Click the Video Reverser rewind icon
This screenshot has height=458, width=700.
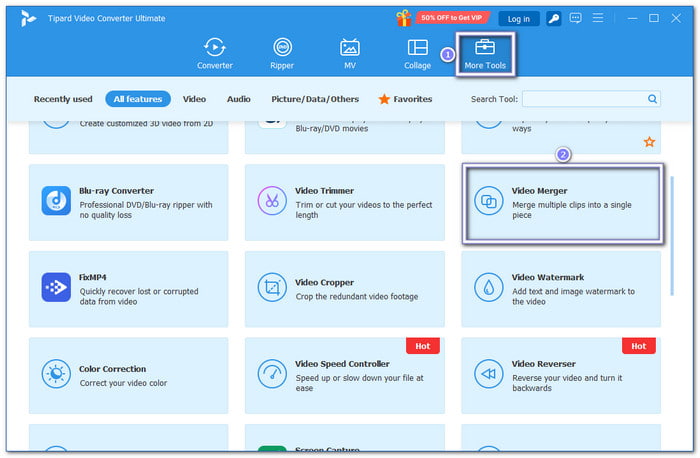[488, 374]
